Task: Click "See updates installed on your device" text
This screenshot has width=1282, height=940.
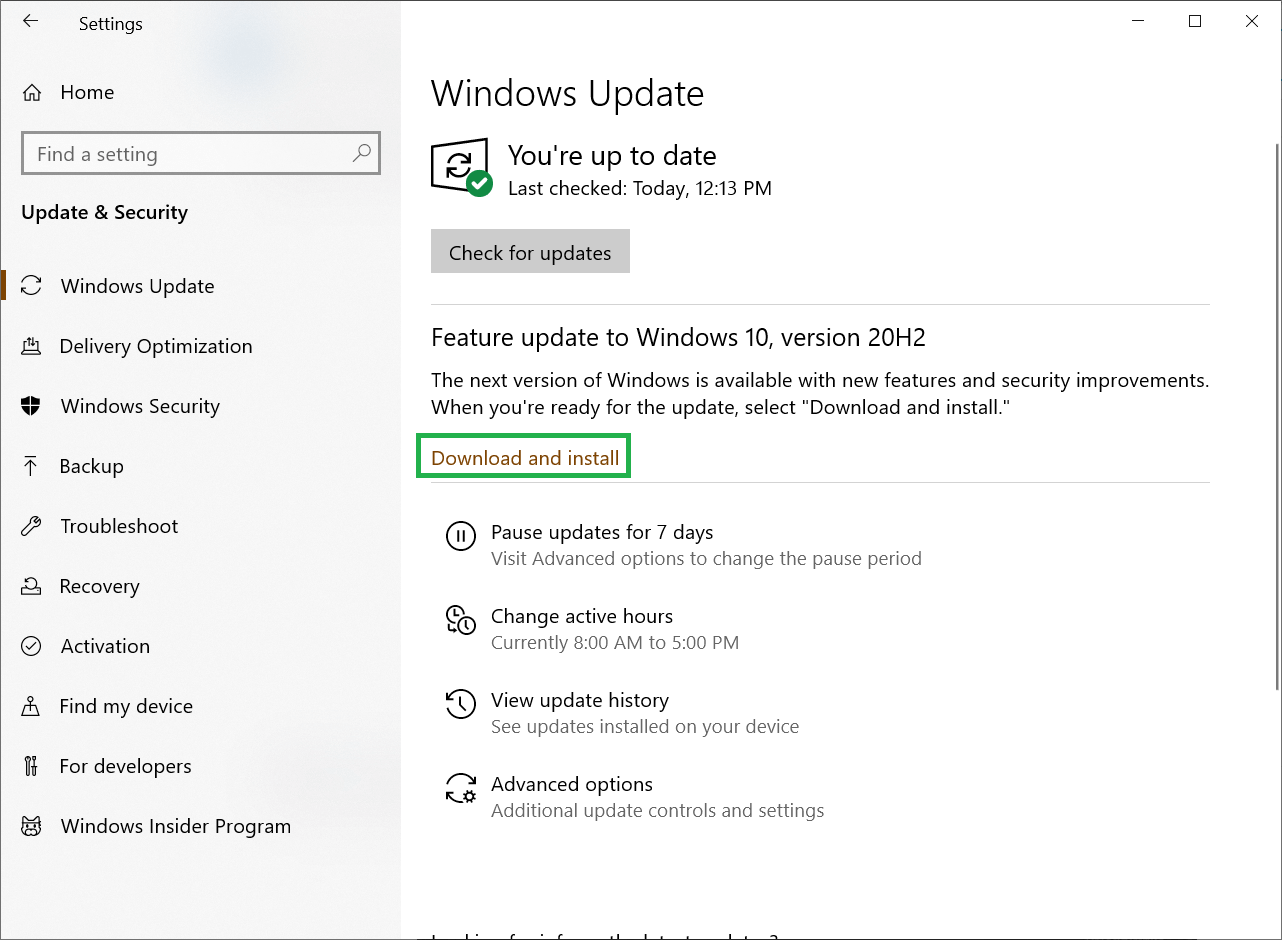Action: tap(645, 726)
